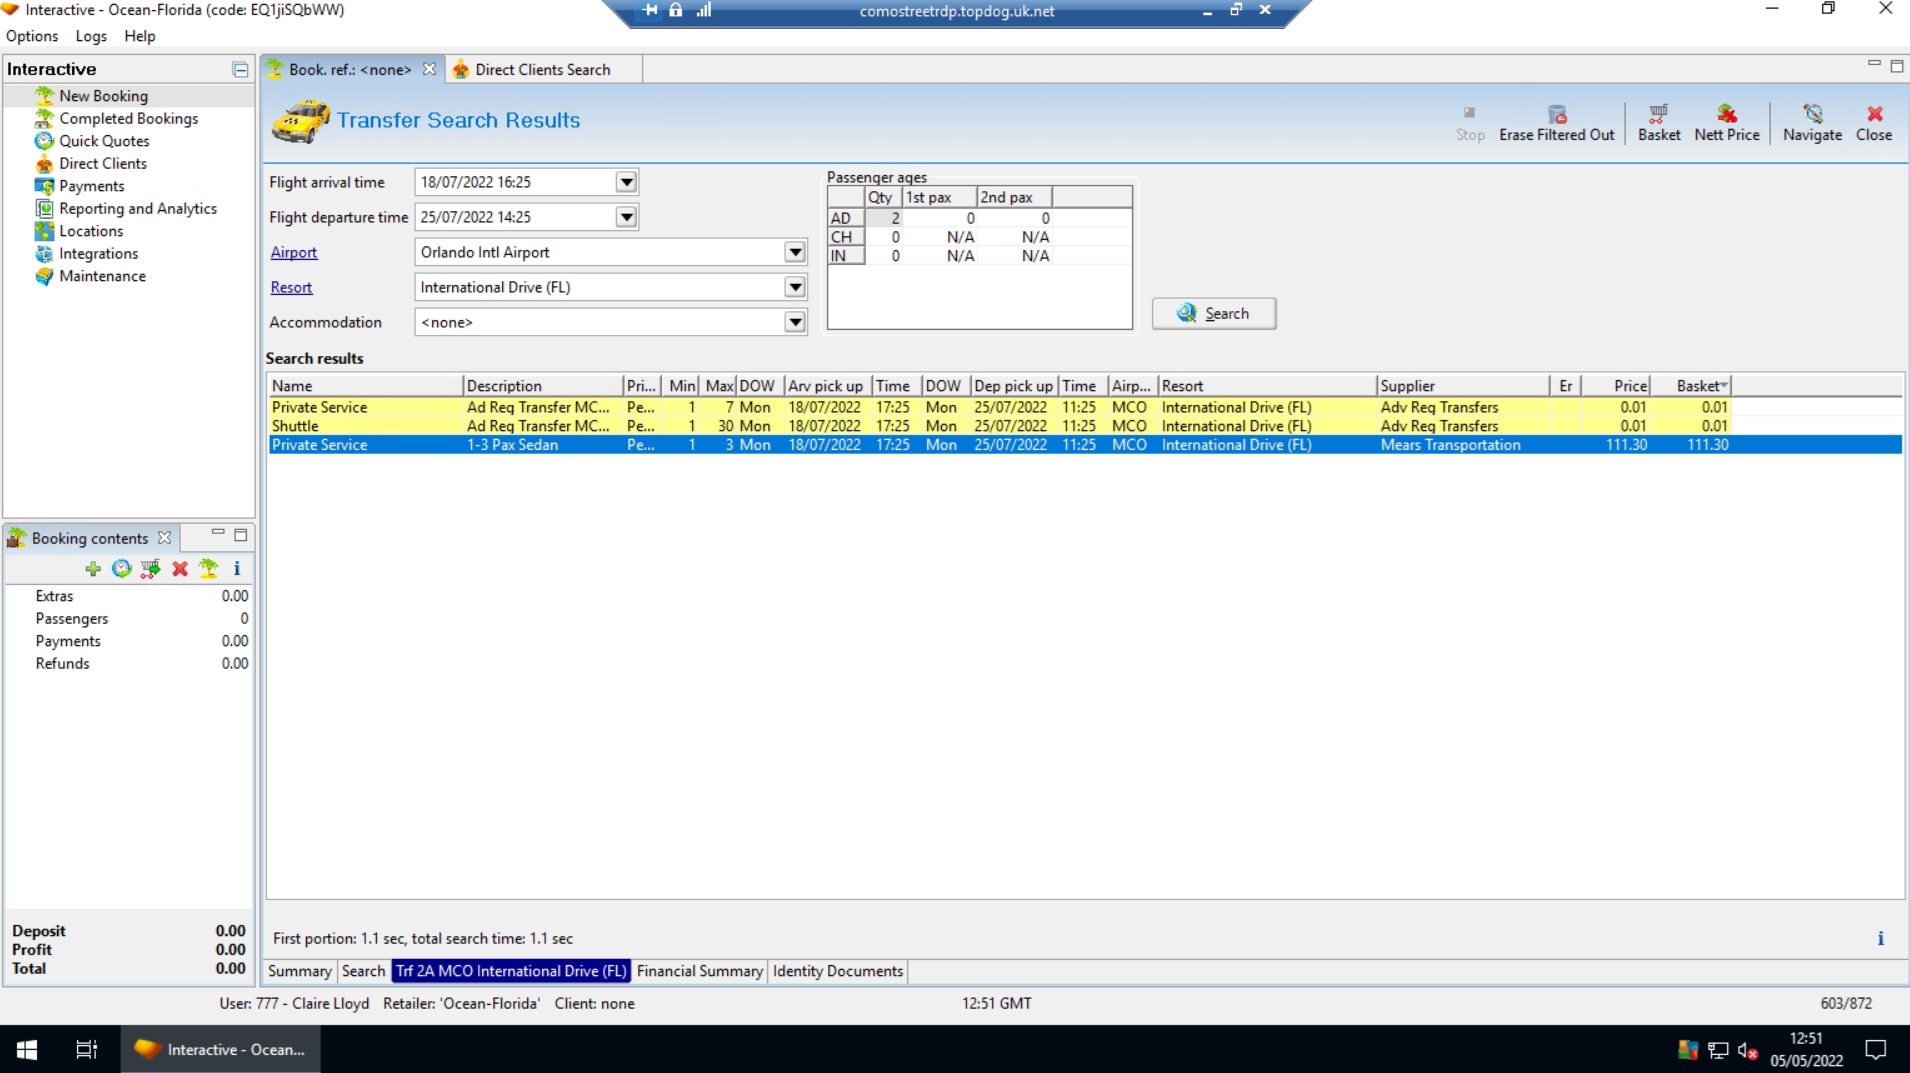Viewport: 1910px width, 1073px height.
Task: Select Trf 2A MCO International Drive tab
Action: 511,971
